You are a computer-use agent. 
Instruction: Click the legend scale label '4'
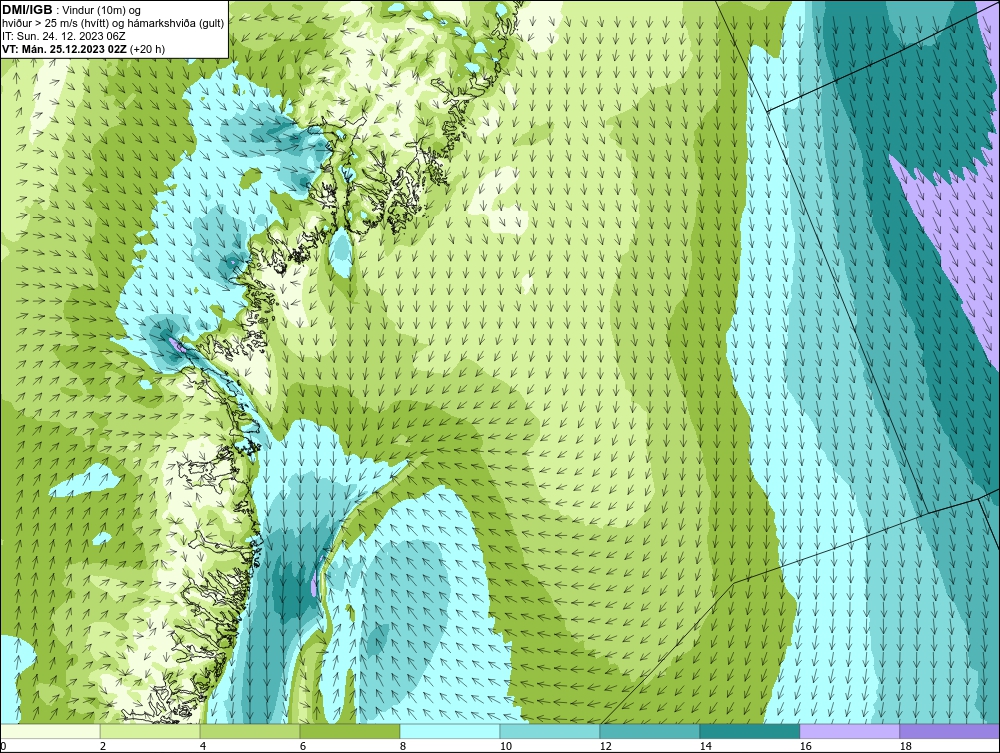[203, 746]
